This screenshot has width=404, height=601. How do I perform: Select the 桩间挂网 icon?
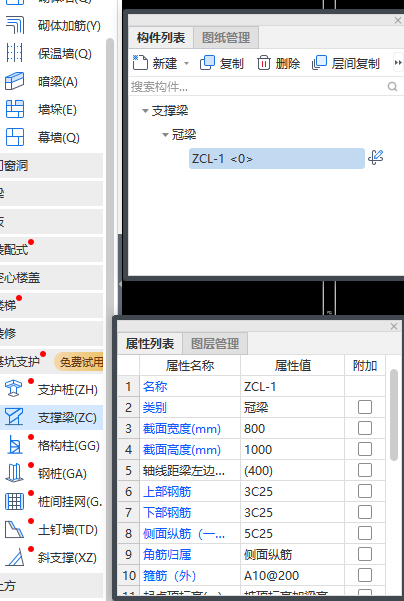[x=14, y=501]
